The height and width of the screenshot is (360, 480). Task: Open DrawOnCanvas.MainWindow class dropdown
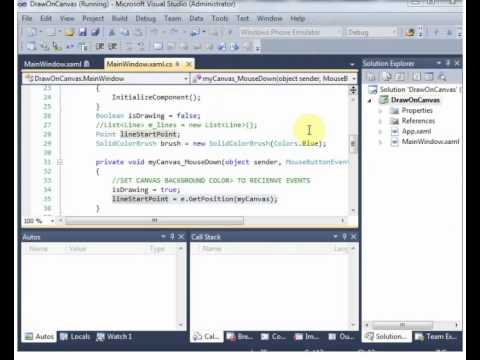[186, 79]
